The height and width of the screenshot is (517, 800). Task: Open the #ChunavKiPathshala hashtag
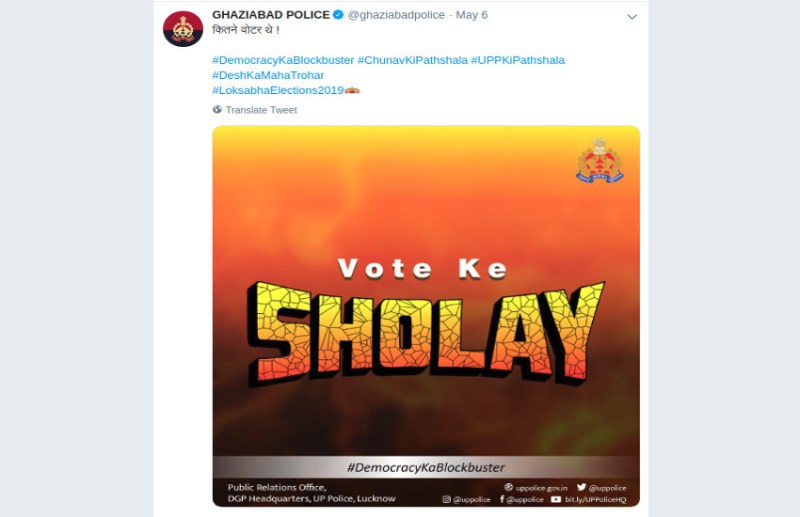(412, 60)
